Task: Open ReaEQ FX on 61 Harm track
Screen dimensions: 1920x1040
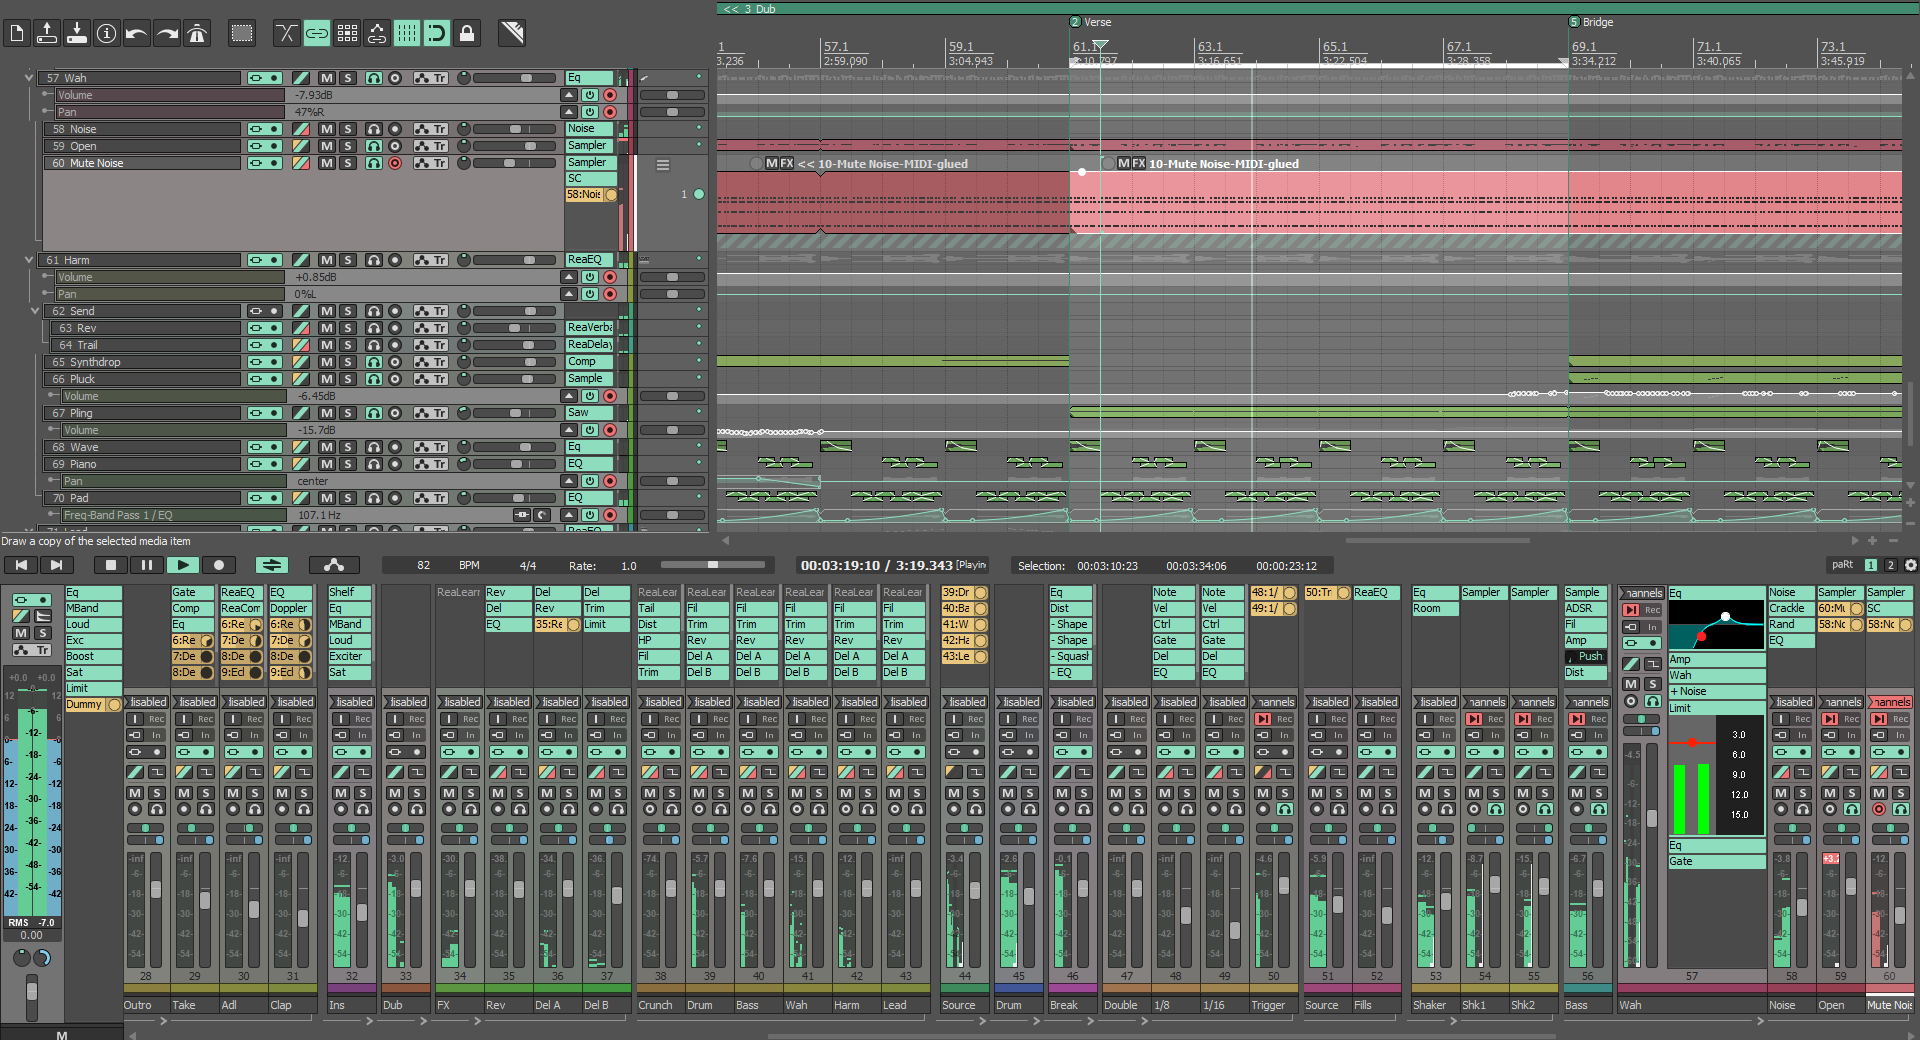Action: 589,260
